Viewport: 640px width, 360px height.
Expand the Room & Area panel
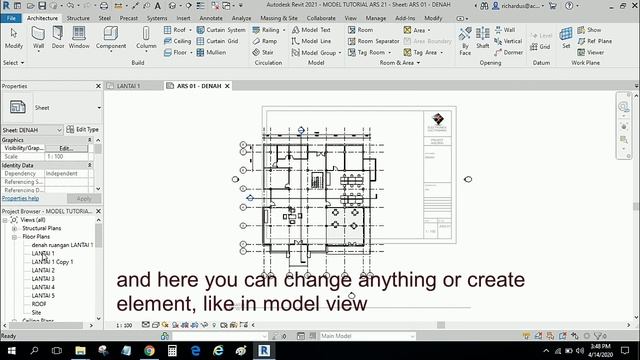400,63
